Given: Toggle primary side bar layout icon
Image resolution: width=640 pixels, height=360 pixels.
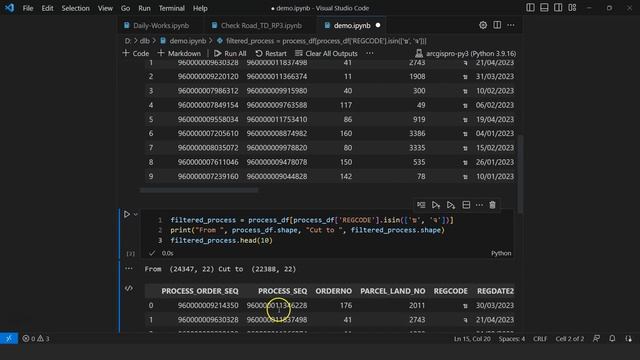Looking at the screenshot, I should click(530, 8).
